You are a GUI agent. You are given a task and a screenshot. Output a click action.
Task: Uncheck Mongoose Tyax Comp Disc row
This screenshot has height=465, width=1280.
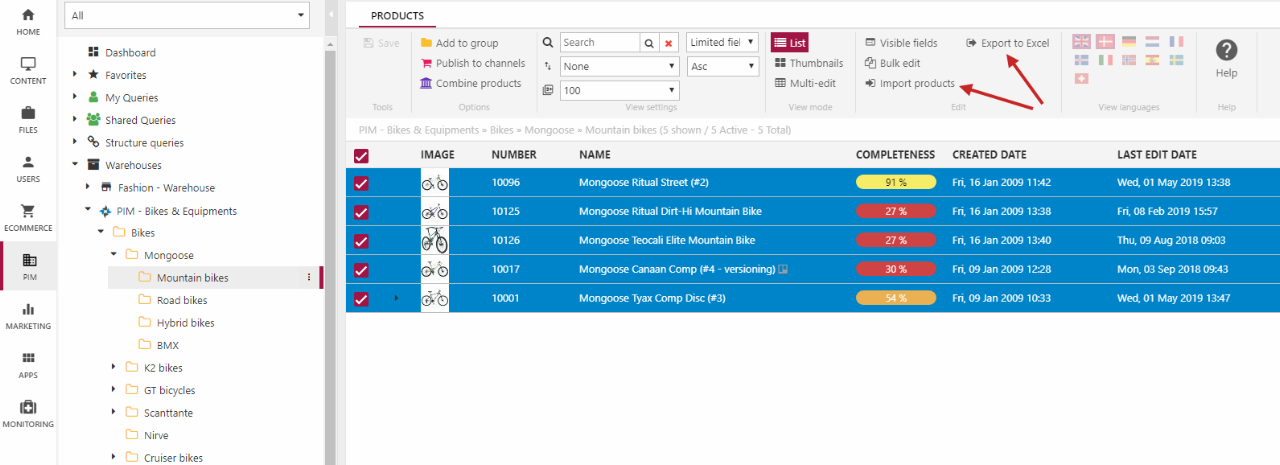click(x=361, y=298)
